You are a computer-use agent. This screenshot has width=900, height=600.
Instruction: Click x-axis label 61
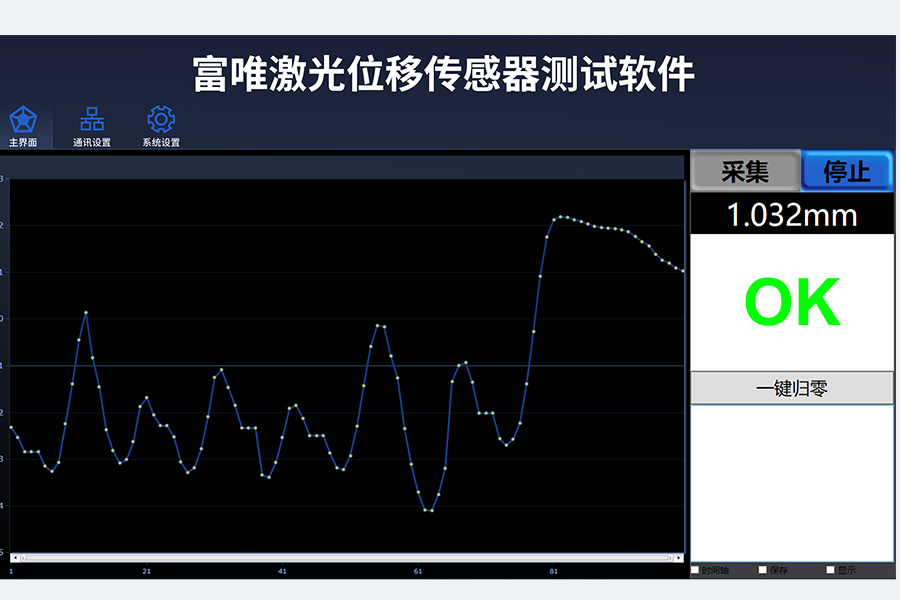[x=418, y=571]
